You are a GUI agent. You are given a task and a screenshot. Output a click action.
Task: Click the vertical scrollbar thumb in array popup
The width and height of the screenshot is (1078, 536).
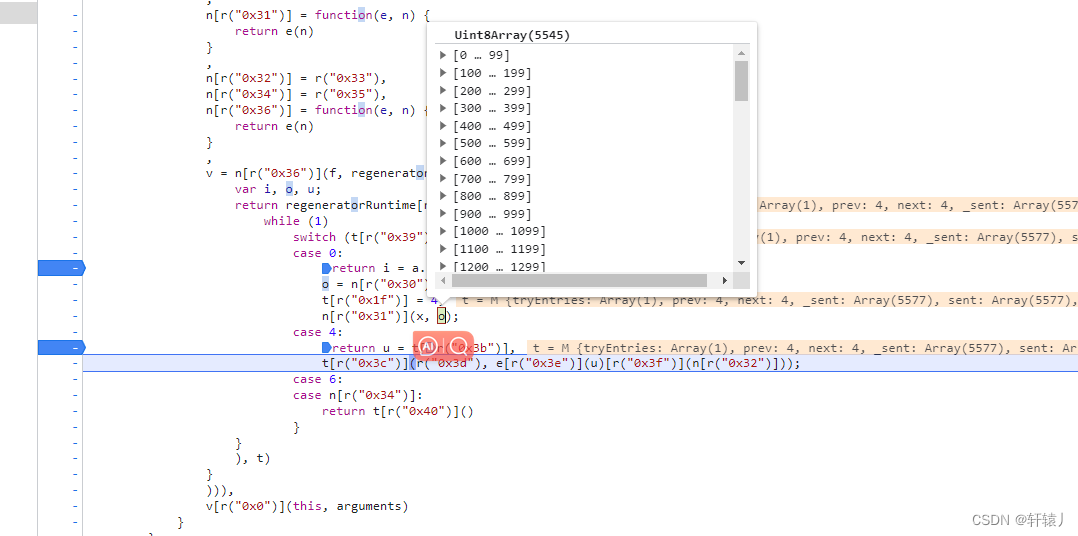coord(741,81)
